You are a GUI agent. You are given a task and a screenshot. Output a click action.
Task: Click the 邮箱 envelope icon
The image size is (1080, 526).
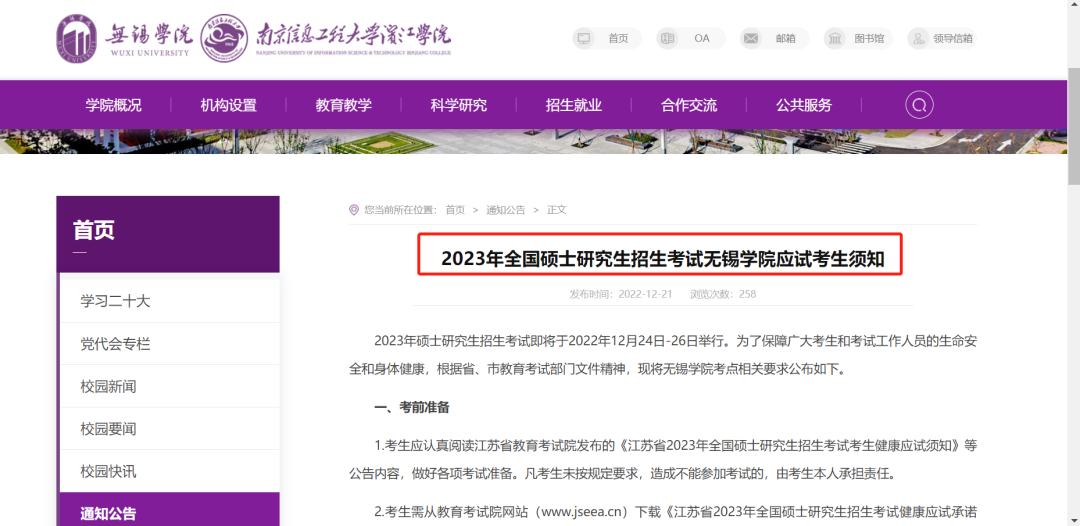click(x=752, y=38)
